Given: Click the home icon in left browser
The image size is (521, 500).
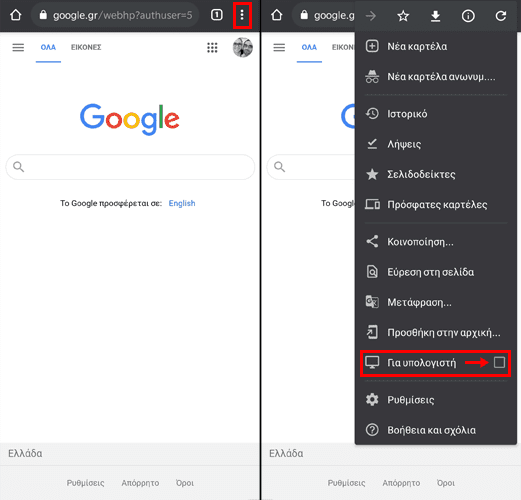Looking at the screenshot, I should [x=16, y=15].
